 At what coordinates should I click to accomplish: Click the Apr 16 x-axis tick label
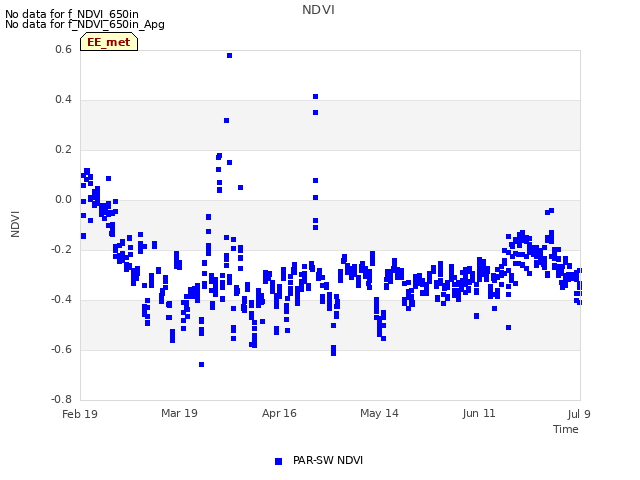[279, 413]
